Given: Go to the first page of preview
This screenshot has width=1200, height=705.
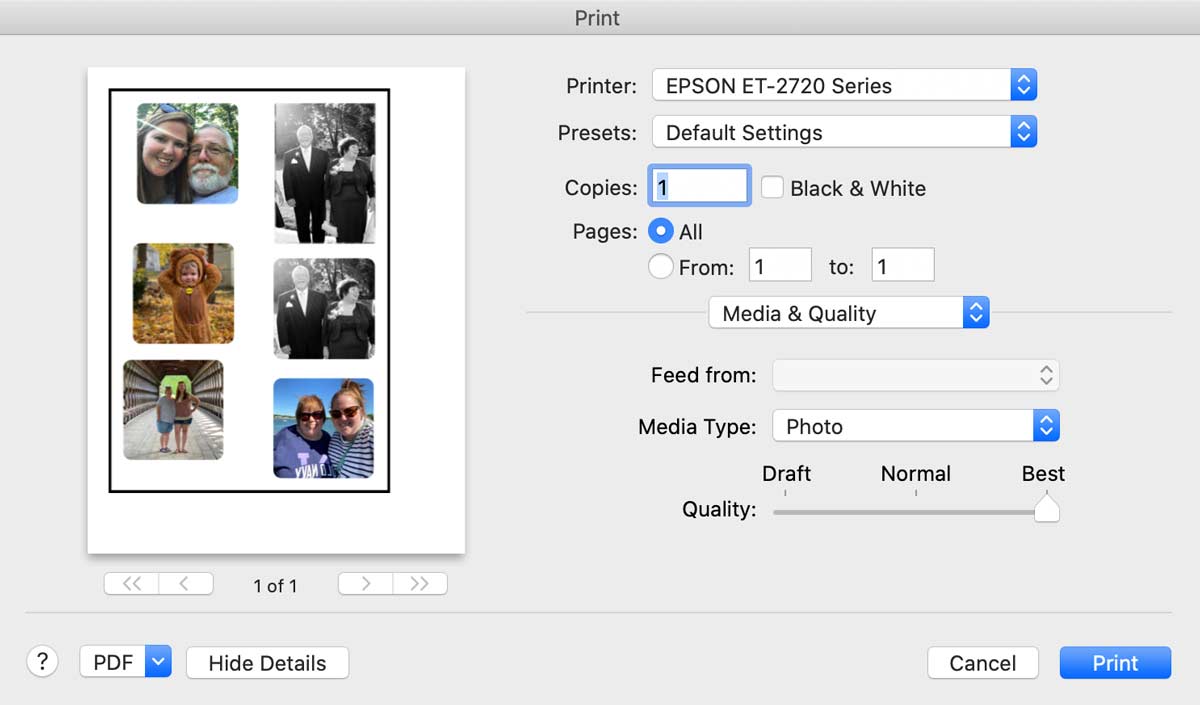Looking at the screenshot, I should click(131, 585).
